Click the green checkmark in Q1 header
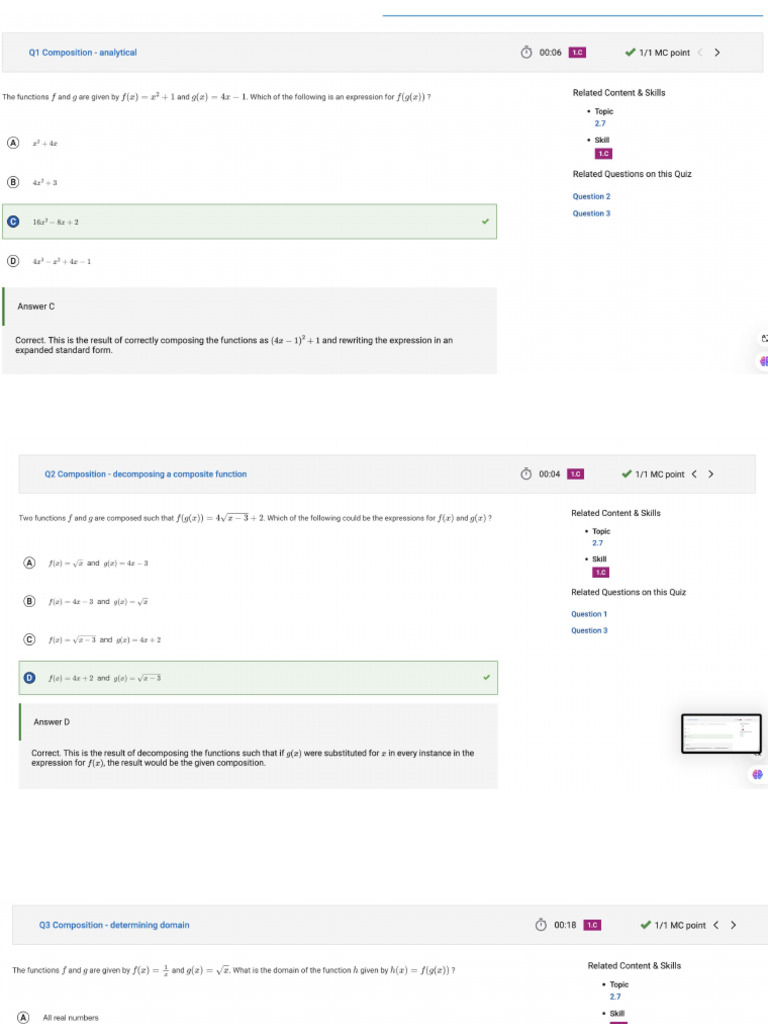 [630, 53]
